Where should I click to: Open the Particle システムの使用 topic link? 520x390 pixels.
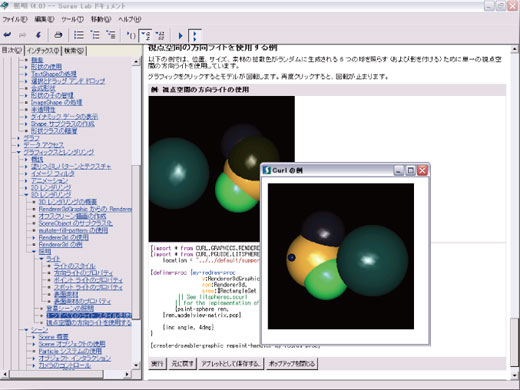pyautogui.click(x=70, y=351)
